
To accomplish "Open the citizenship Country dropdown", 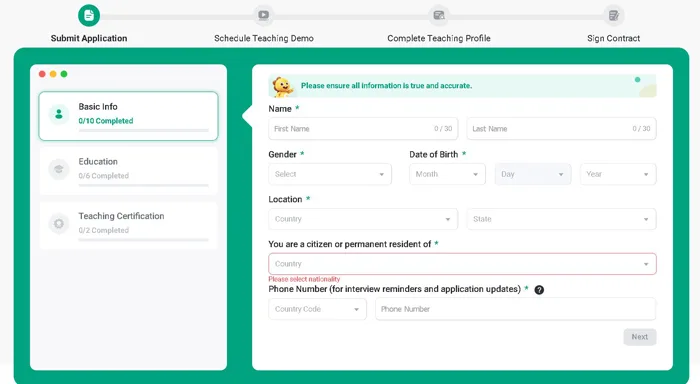I will click(462, 264).
